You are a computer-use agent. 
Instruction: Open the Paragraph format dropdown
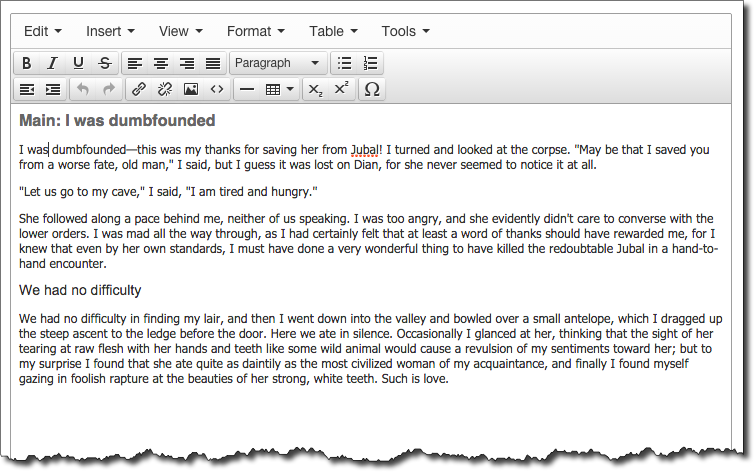277,63
